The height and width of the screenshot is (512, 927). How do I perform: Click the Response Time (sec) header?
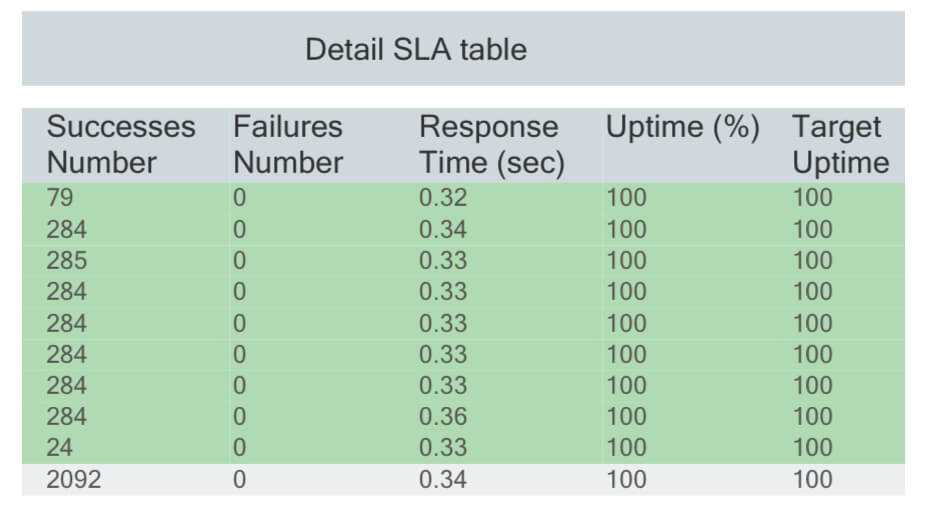(x=492, y=144)
